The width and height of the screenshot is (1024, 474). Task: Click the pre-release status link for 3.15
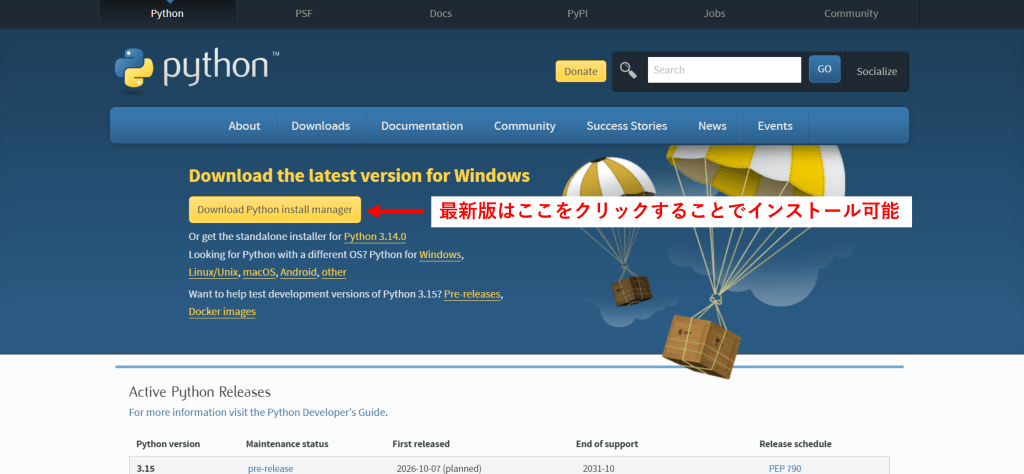[x=270, y=469]
